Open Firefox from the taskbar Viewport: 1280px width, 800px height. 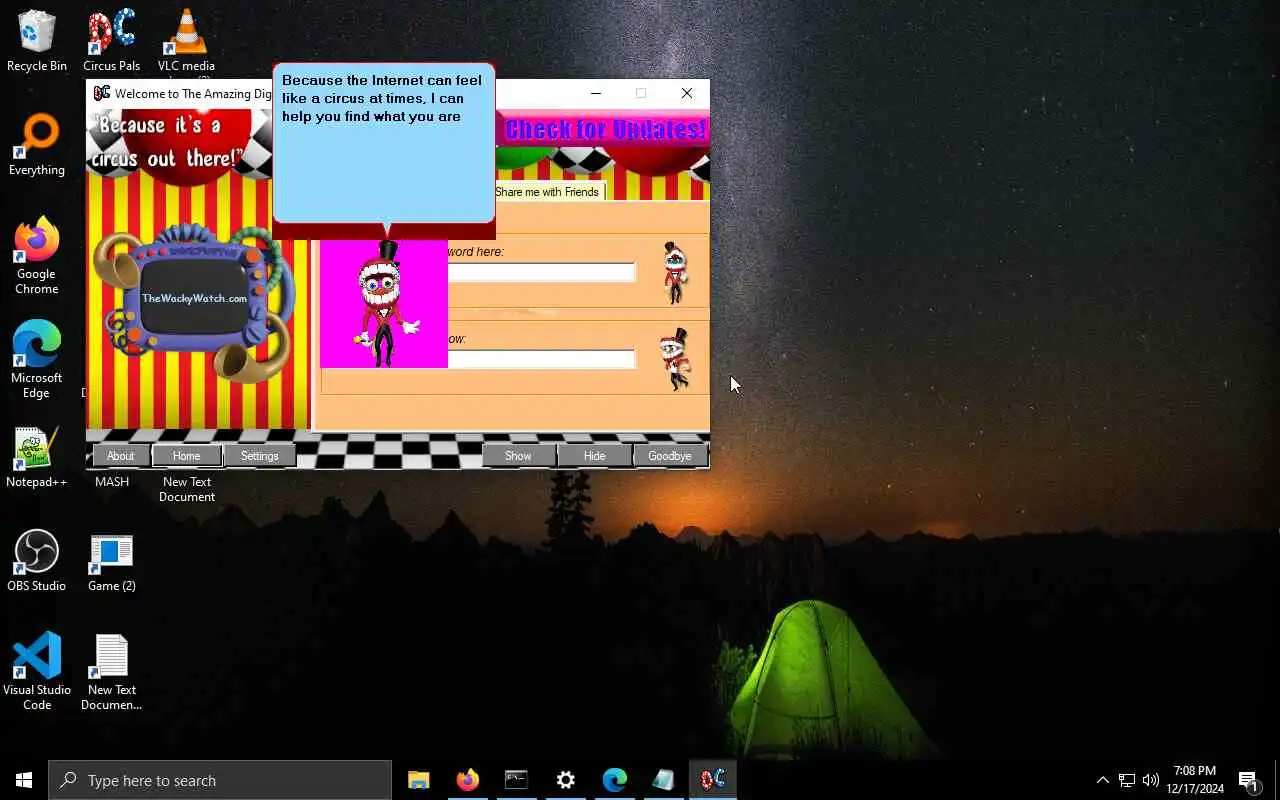coord(467,780)
